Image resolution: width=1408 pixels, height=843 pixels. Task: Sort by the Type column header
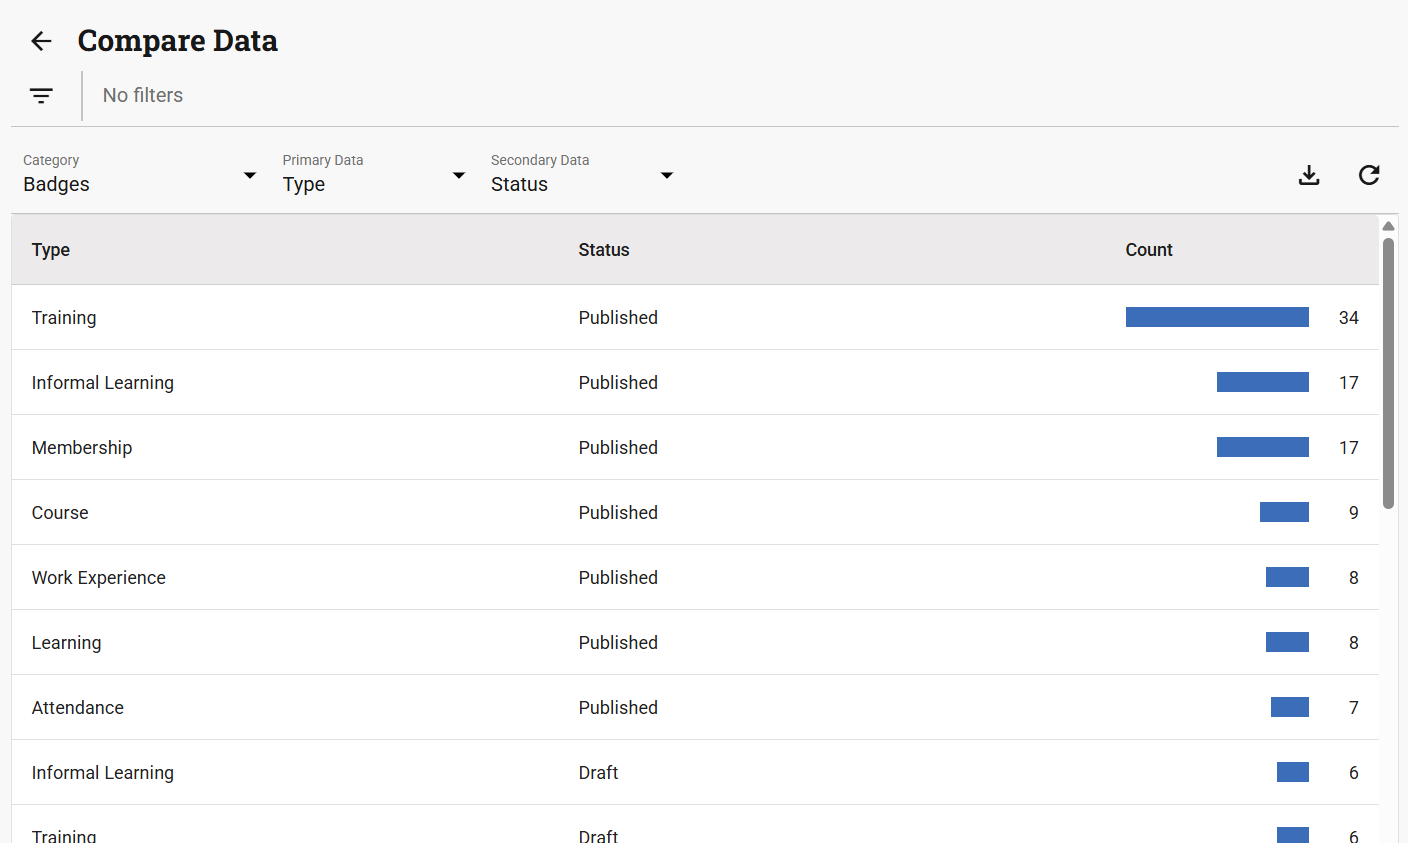[x=51, y=250]
